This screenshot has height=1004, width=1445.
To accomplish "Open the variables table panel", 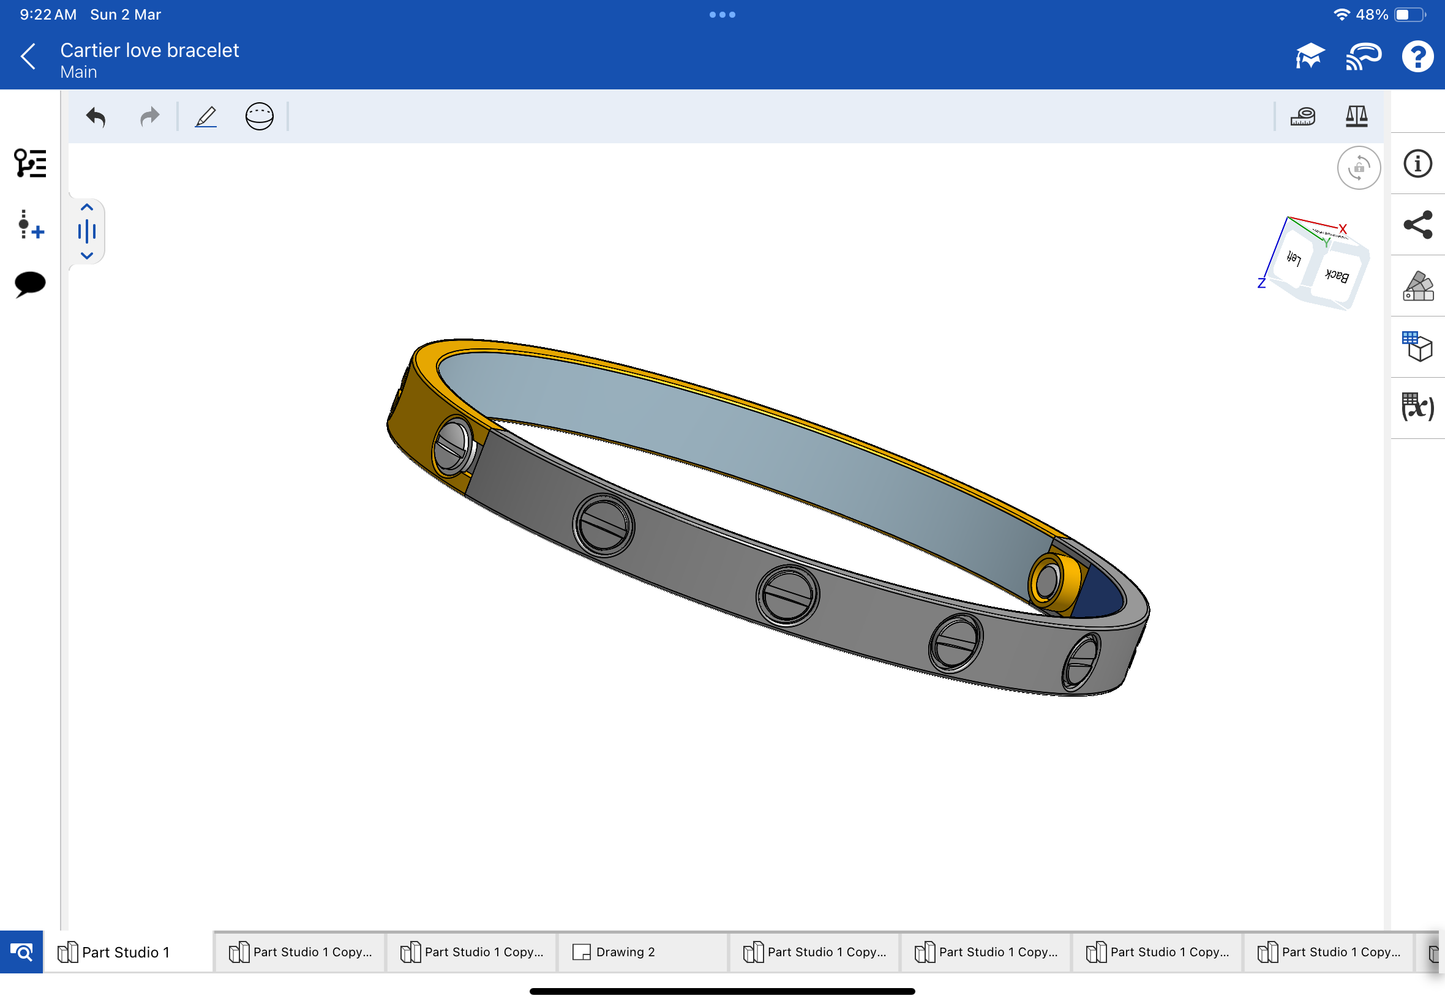I will pos(1417,407).
